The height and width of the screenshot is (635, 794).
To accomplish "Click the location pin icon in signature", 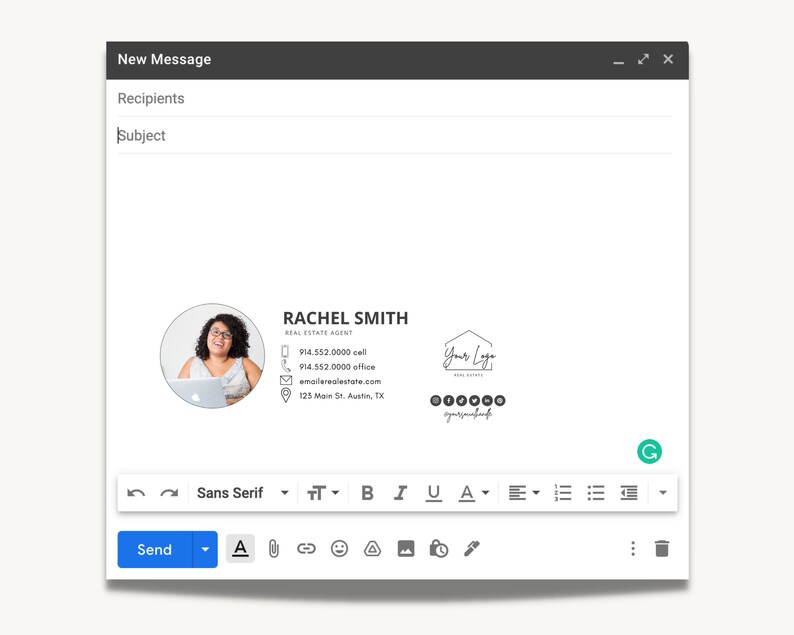I will coord(286,395).
